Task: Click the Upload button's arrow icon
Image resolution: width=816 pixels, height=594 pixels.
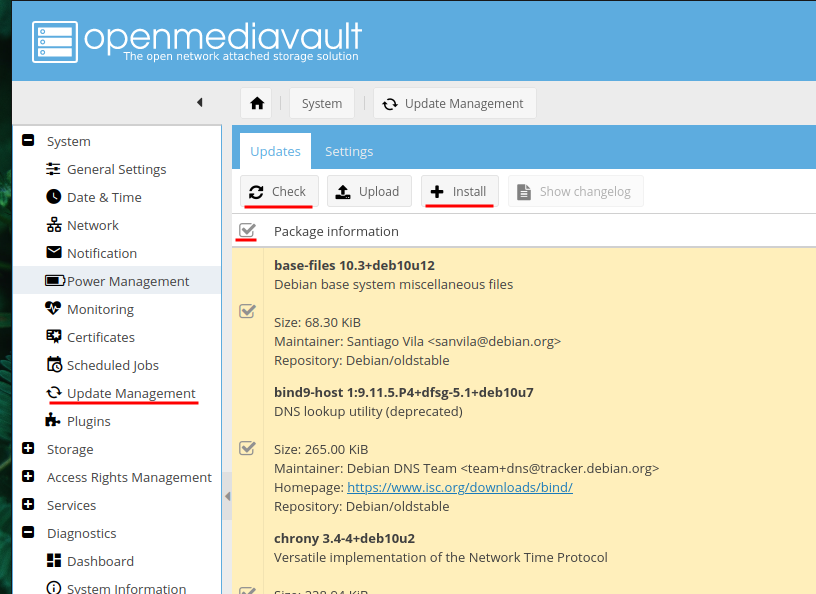Action: coord(342,192)
